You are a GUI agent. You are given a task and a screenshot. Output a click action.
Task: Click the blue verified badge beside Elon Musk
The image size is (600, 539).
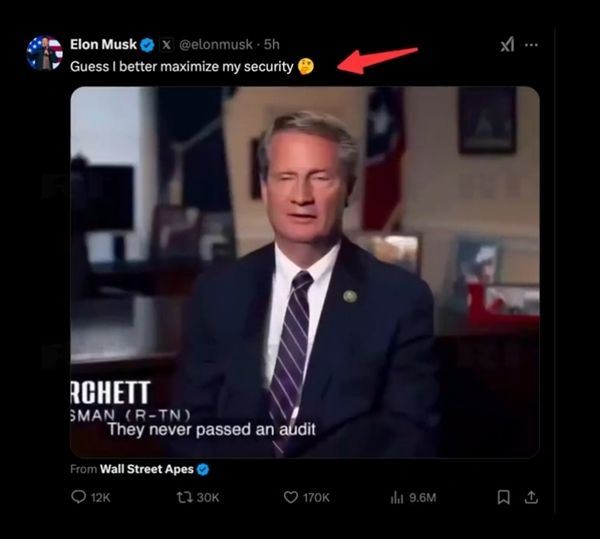click(147, 45)
